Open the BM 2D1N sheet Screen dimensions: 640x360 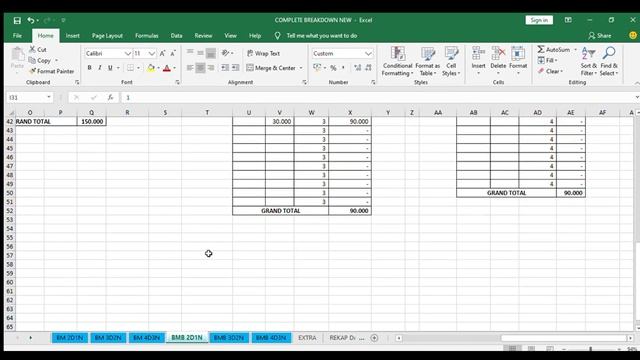pyautogui.click(x=69, y=338)
